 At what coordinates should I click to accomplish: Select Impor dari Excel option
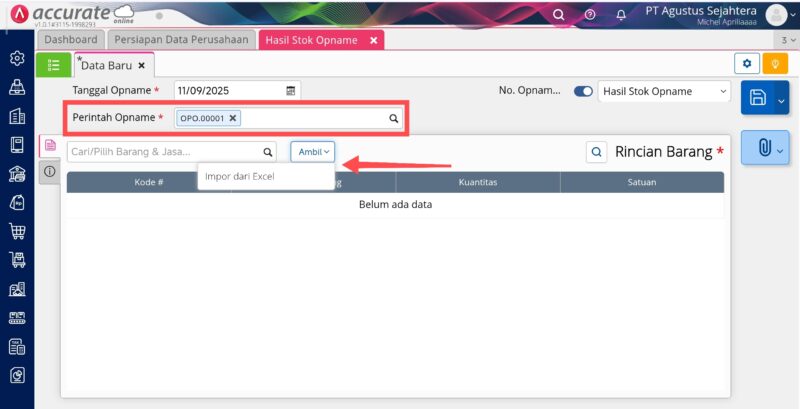click(x=239, y=176)
